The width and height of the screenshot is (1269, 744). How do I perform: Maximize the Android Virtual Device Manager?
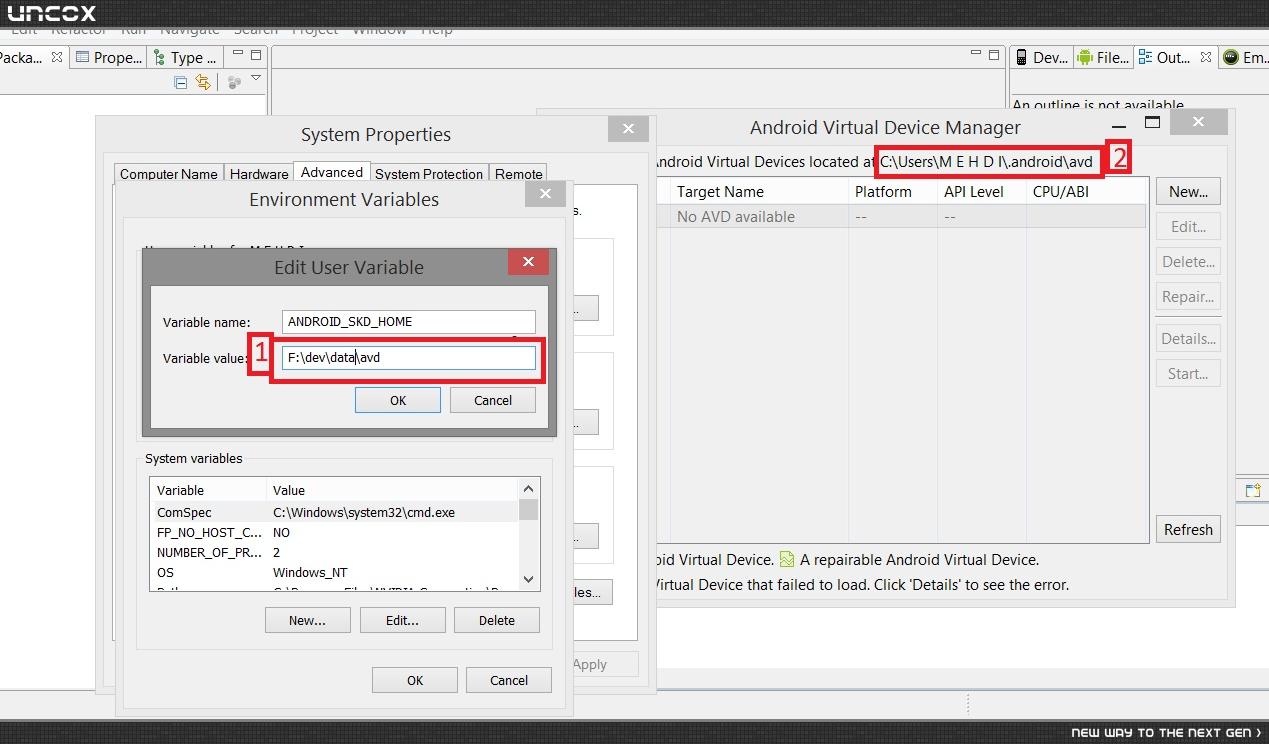pyautogui.click(x=1152, y=122)
